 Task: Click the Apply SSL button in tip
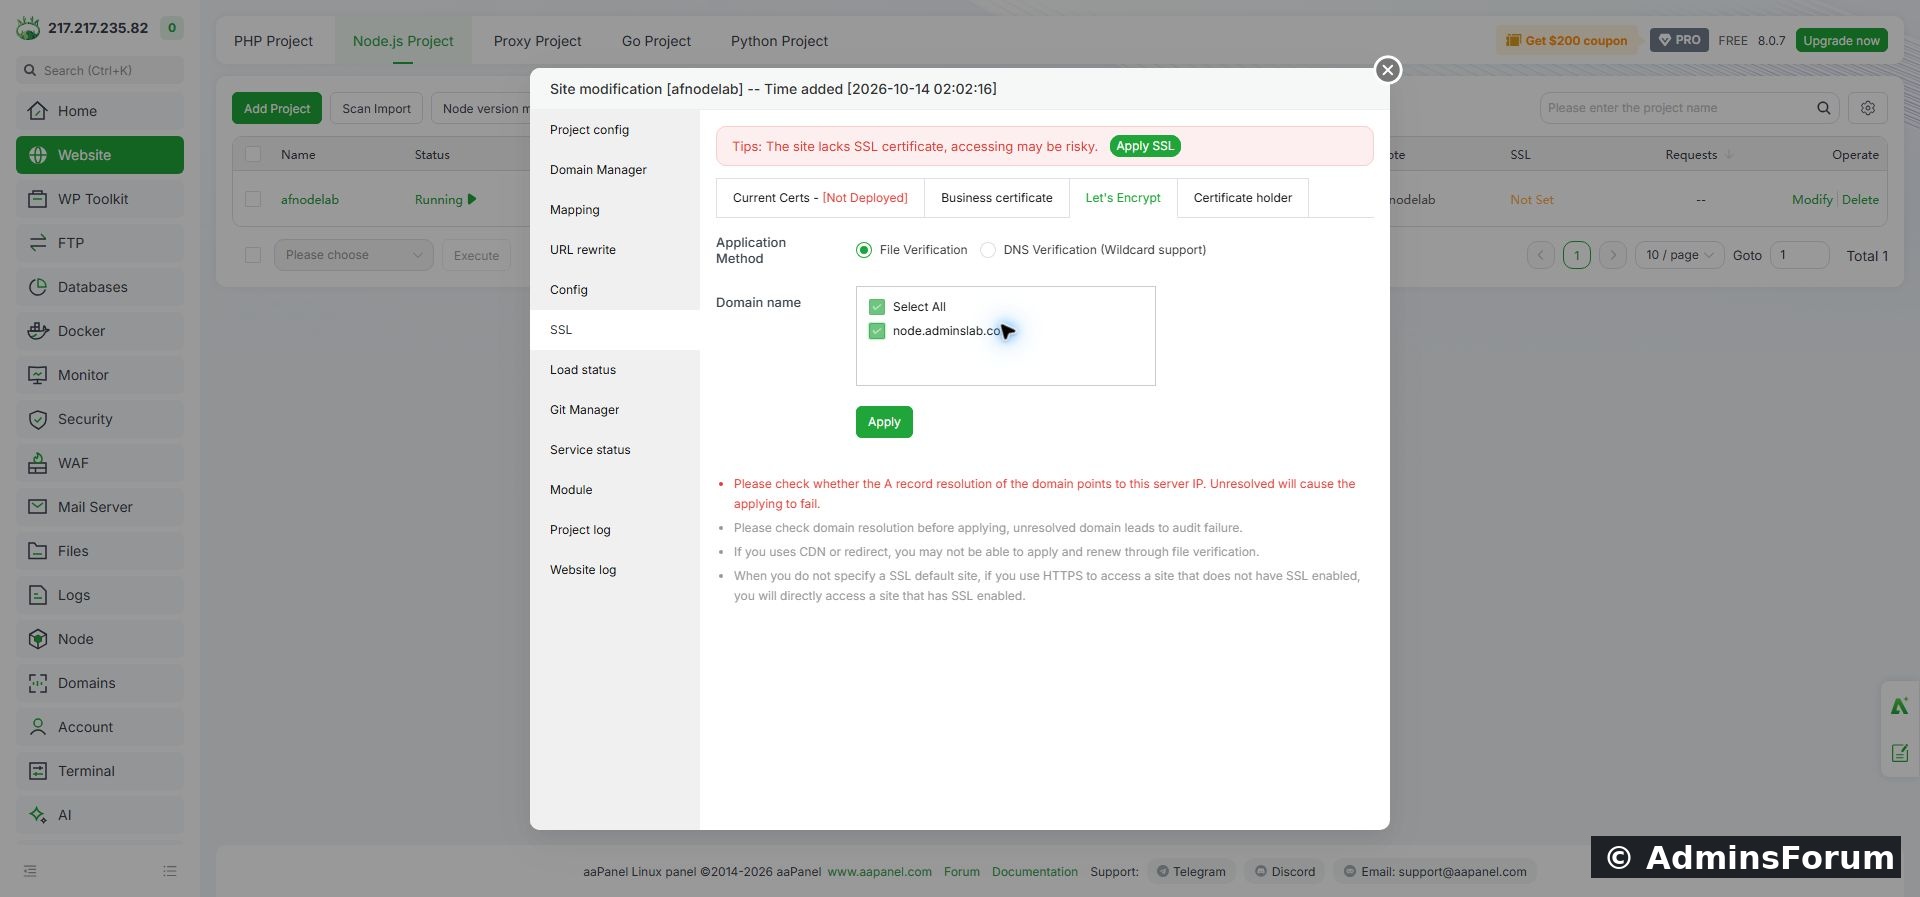(1145, 146)
